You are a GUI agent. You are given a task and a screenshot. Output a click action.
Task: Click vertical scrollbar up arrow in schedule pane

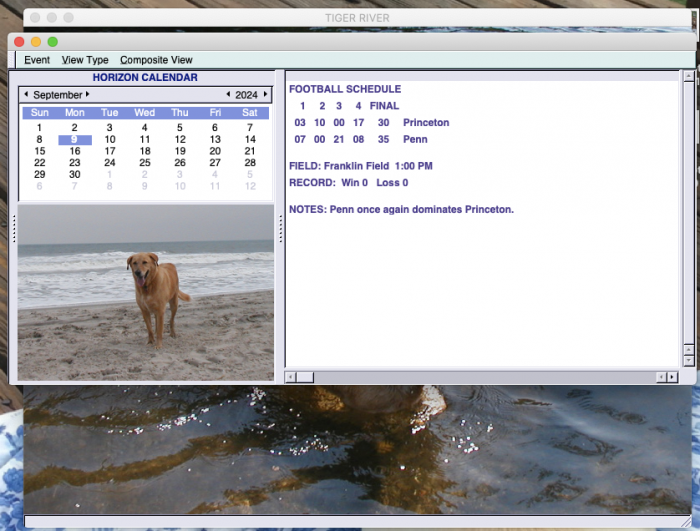pyautogui.click(x=688, y=76)
